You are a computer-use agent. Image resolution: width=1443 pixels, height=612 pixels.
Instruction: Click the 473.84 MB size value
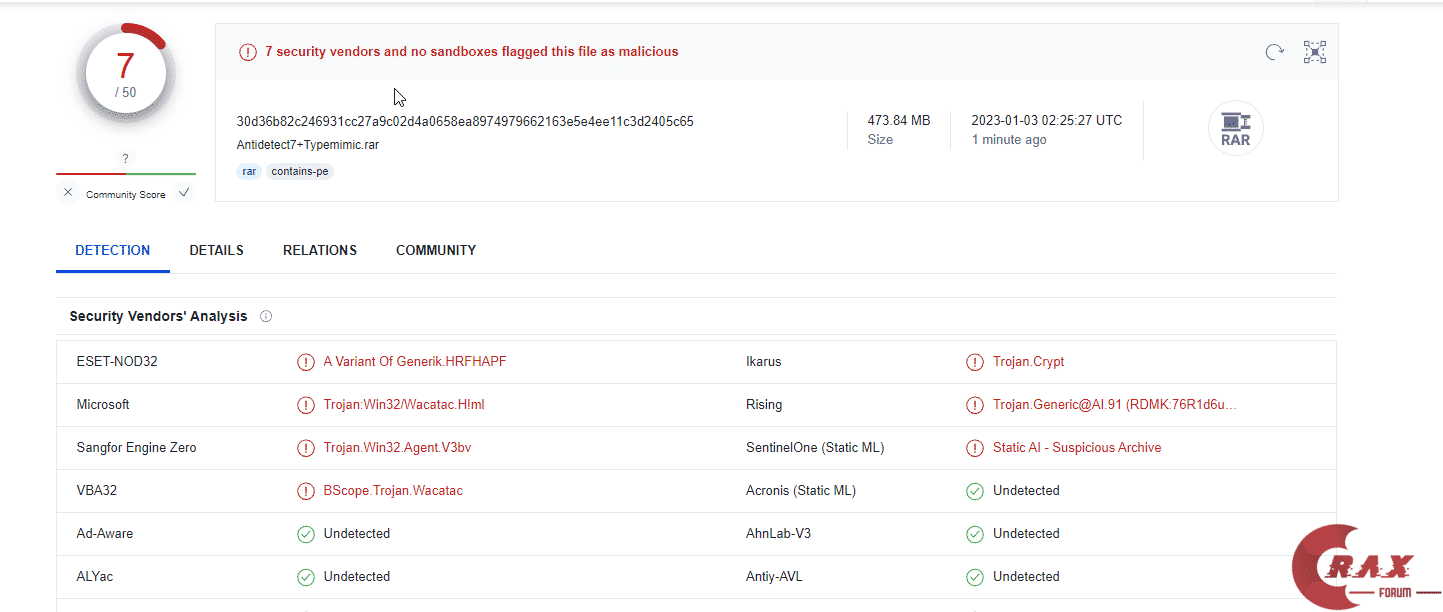point(899,120)
